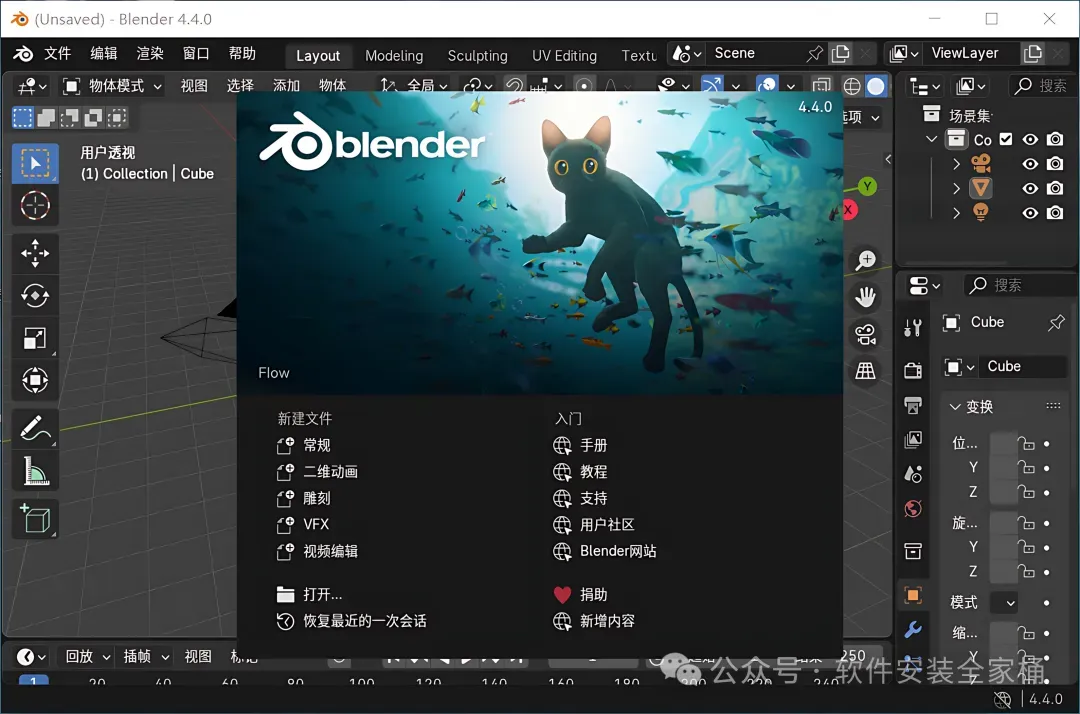
Task: Toggle lock on Rotation Z
Action: pos(1026,571)
